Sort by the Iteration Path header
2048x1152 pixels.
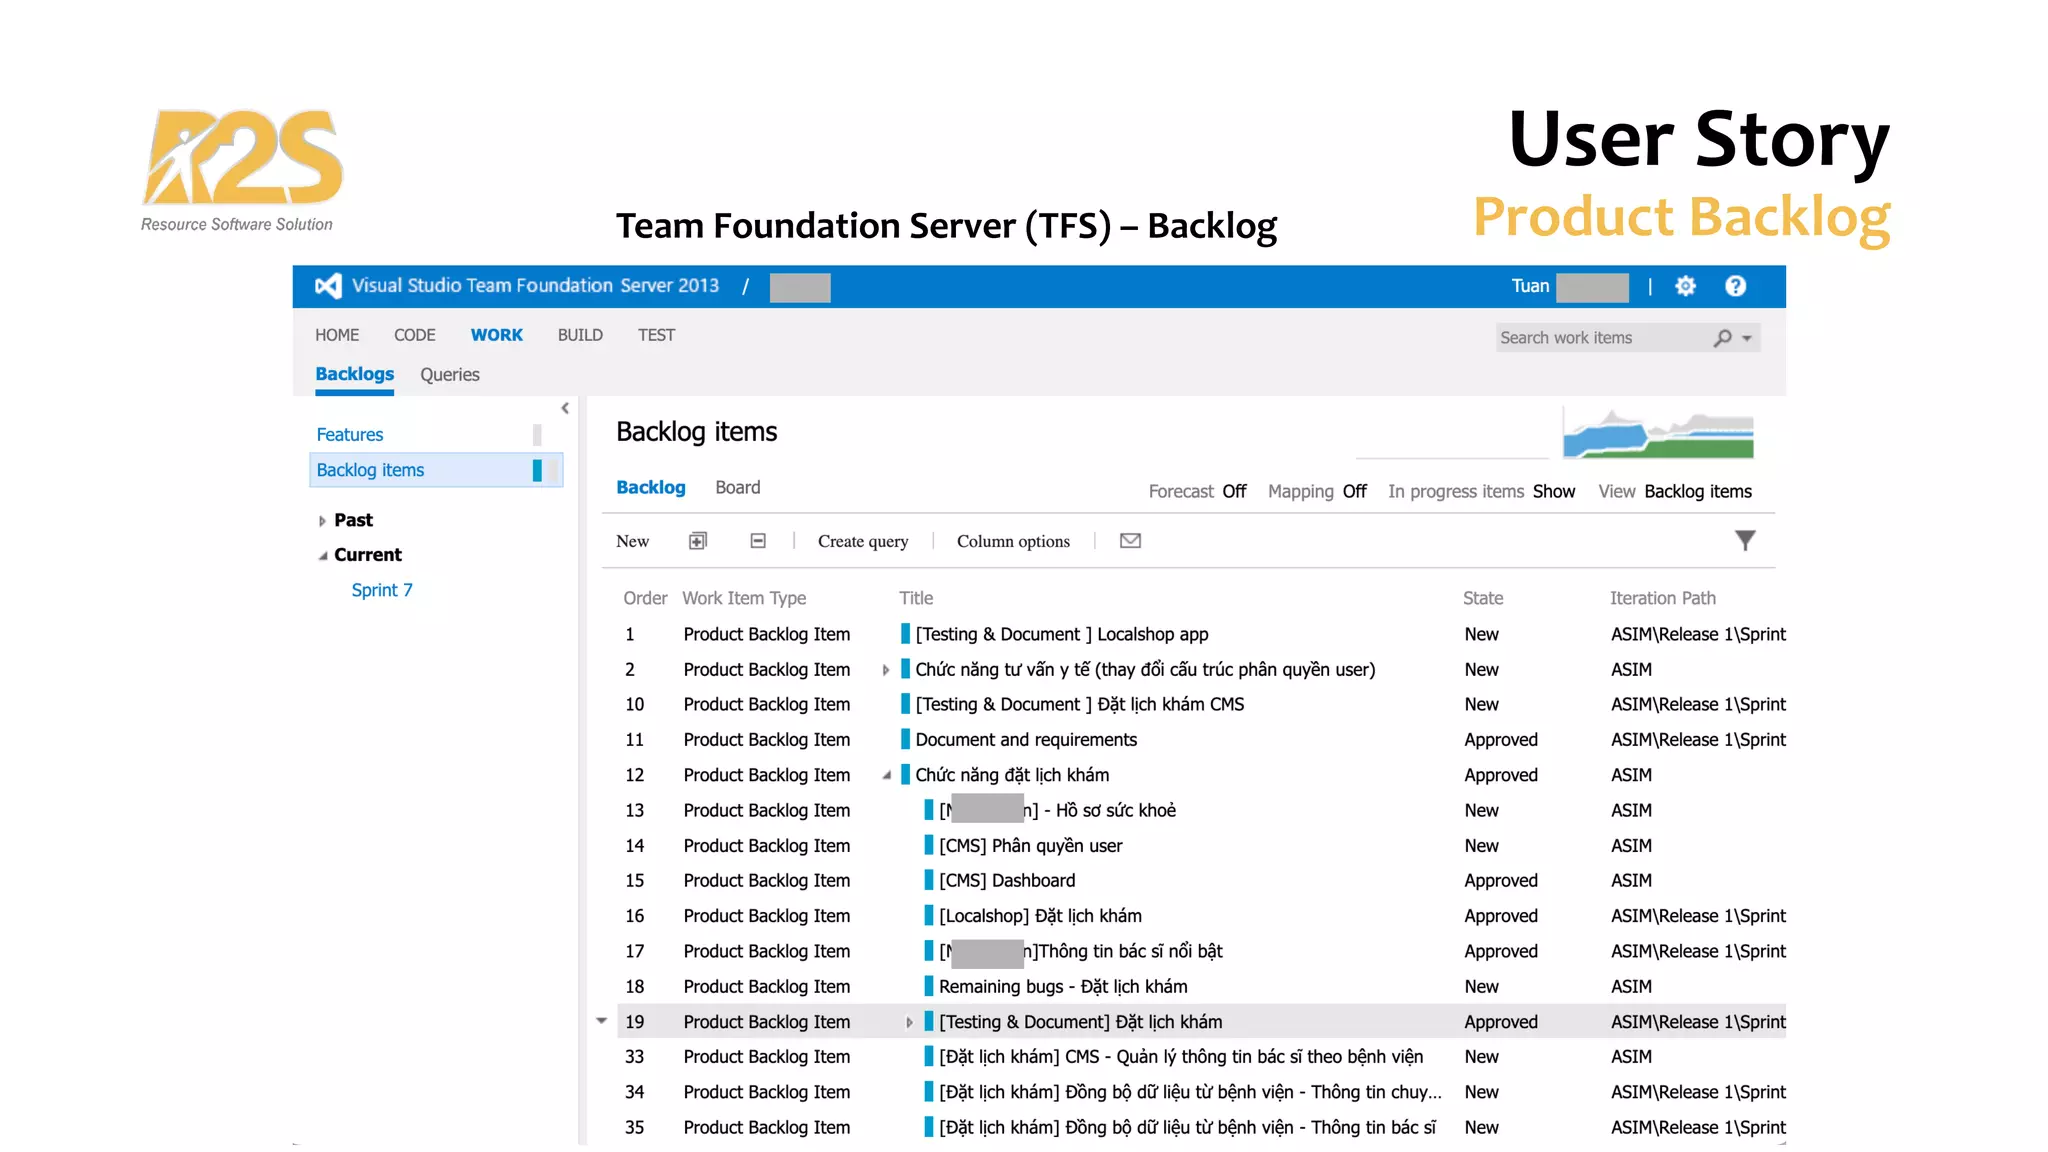click(1663, 598)
